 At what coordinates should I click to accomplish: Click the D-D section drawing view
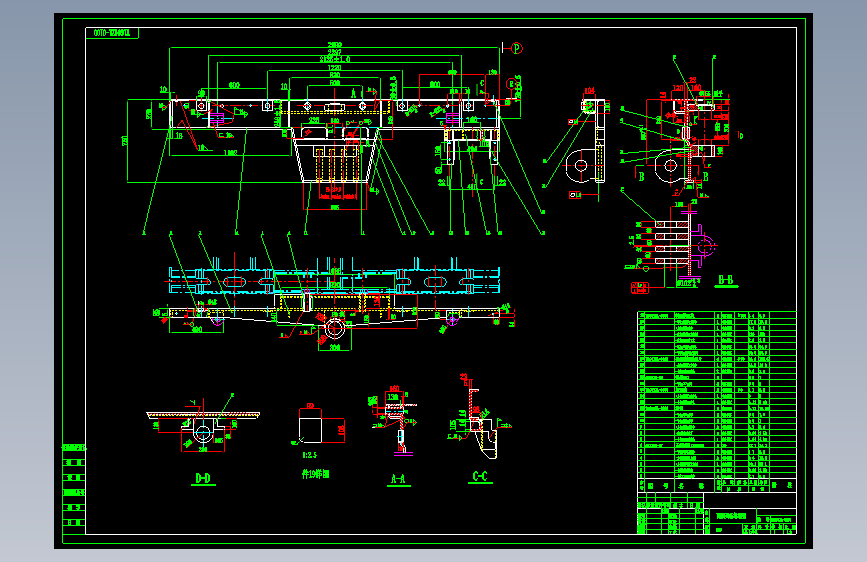[203, 424]
